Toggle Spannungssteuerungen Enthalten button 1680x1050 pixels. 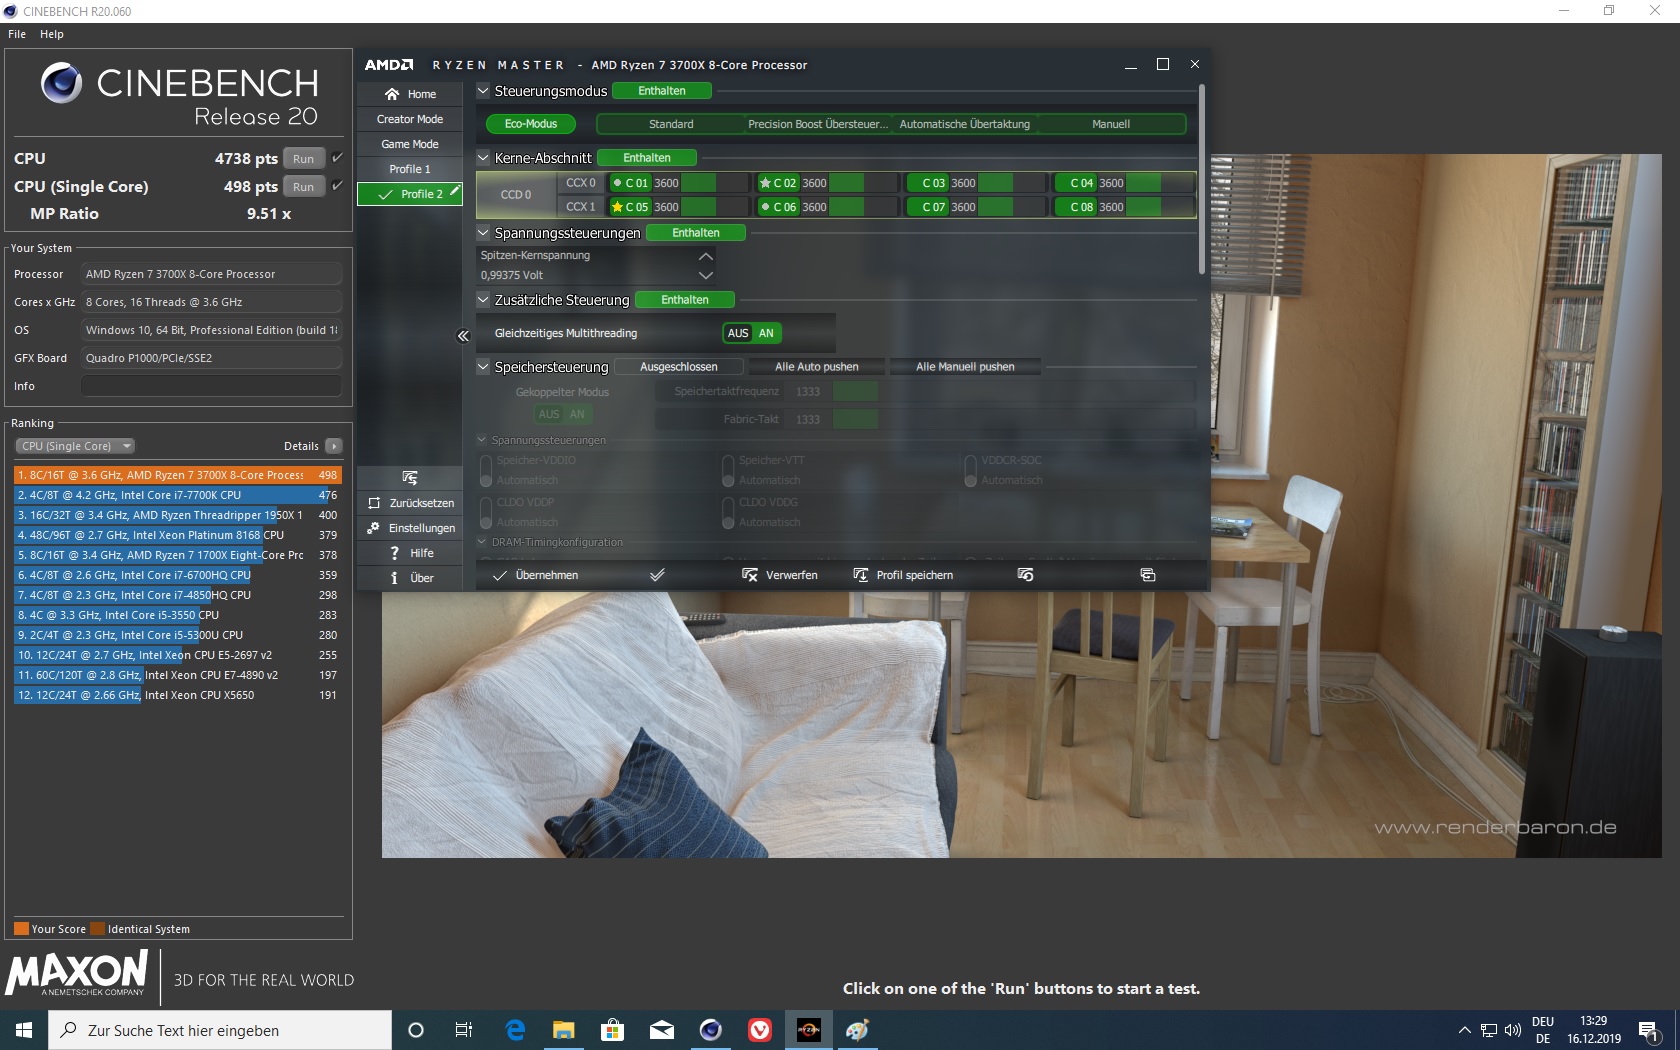[696, 233]
